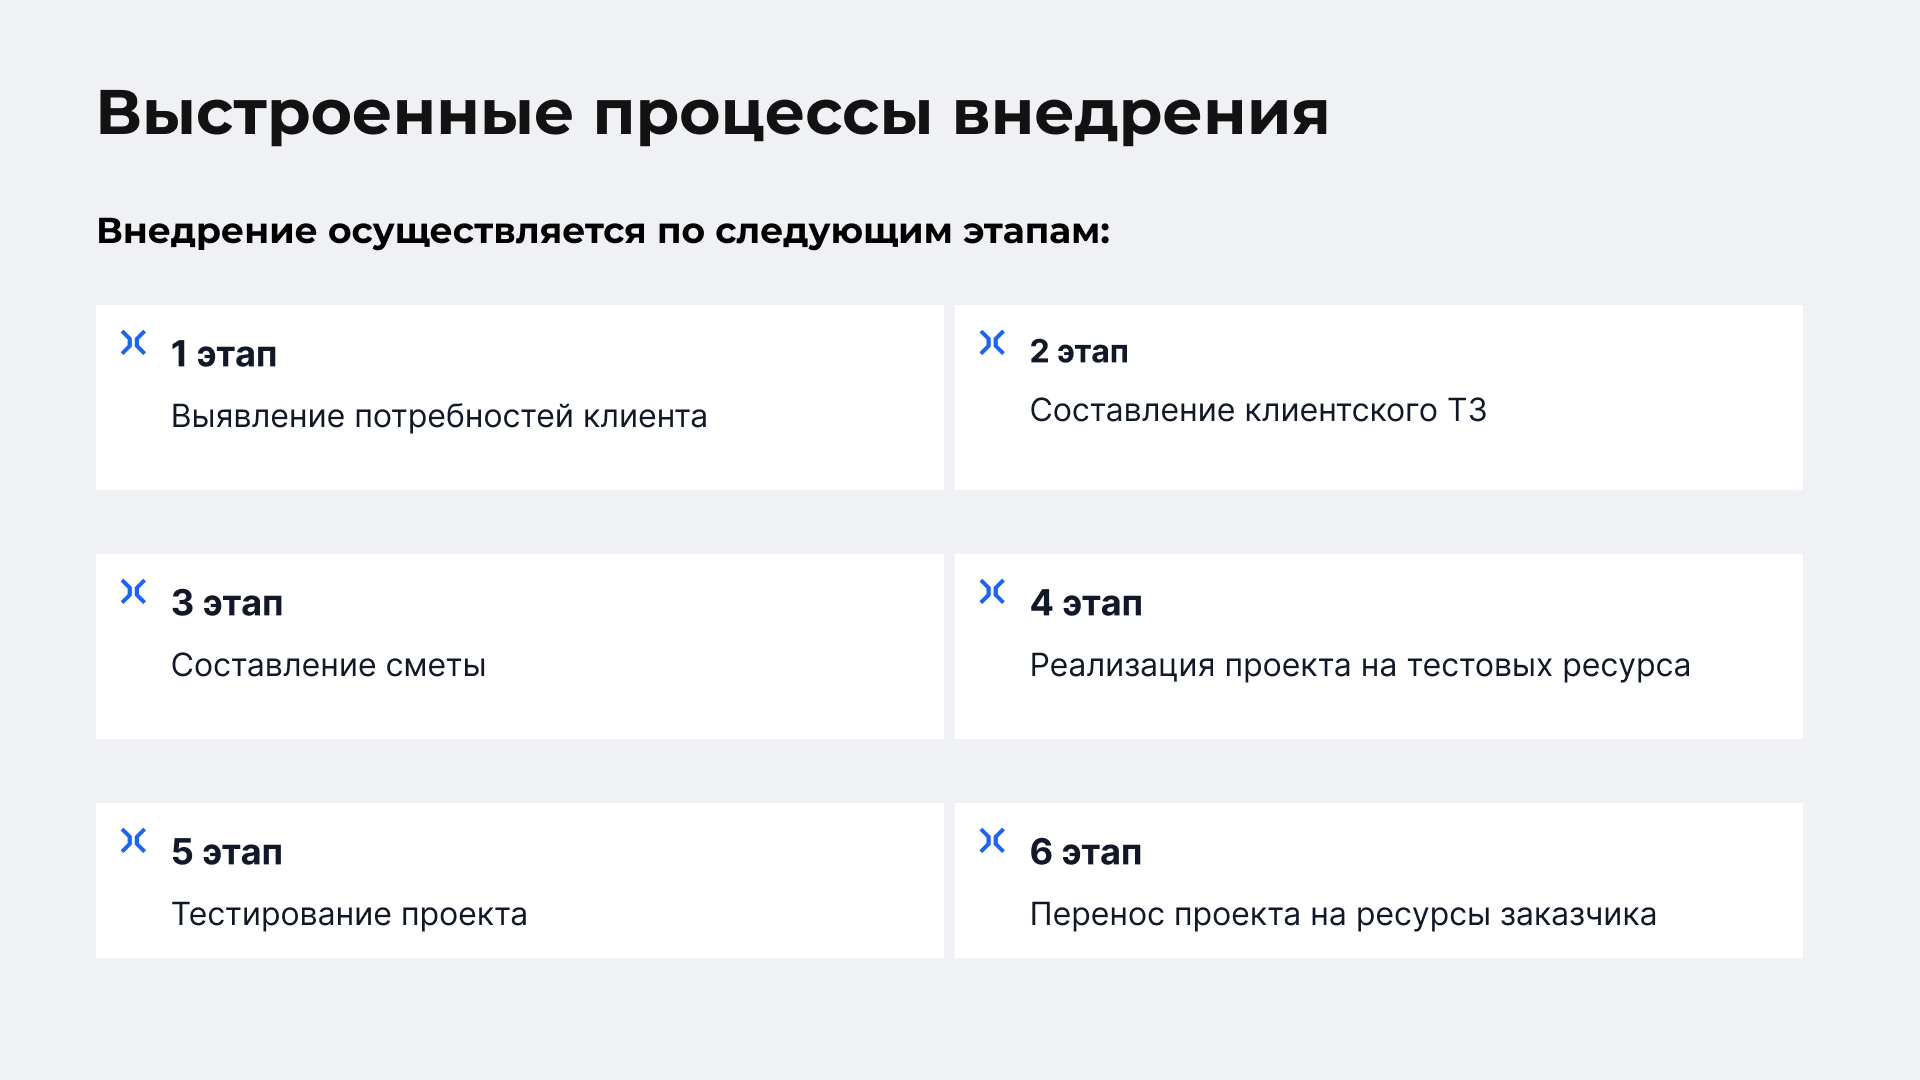
Task: Click the blue icon beside 1 этап
Action: pos(133,343)
